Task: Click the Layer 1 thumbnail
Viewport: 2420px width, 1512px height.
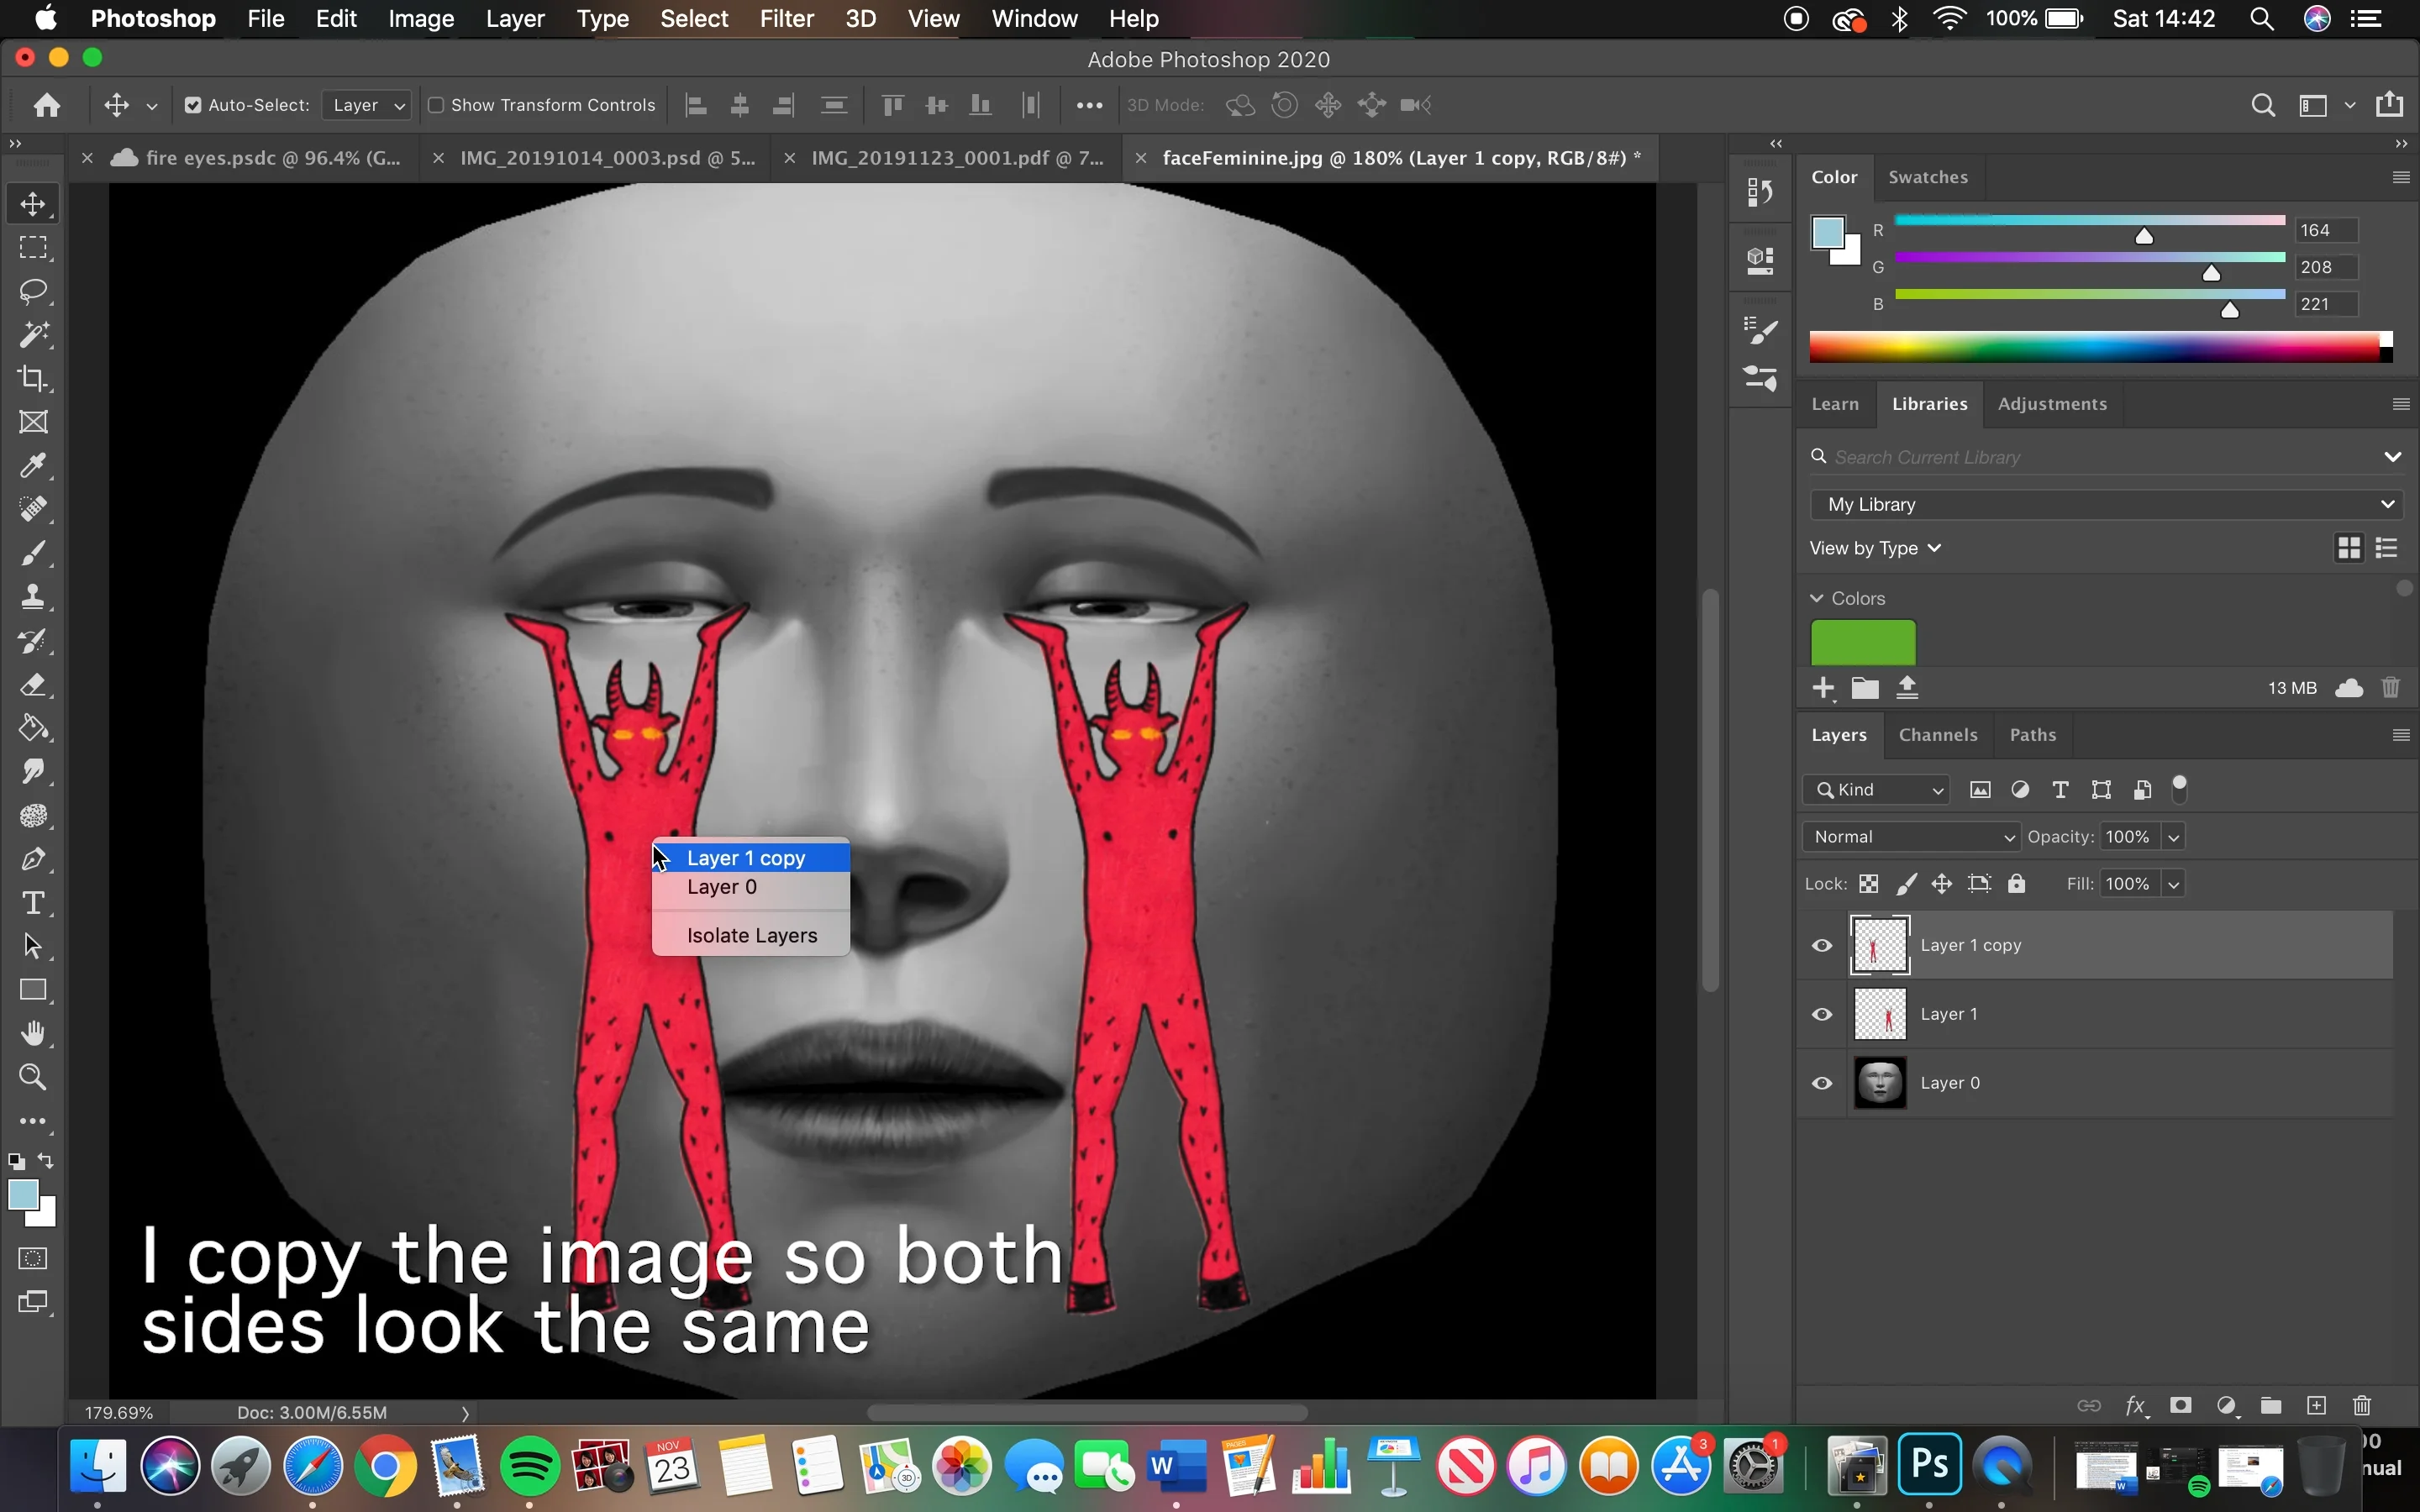Action: pyautogui.click(x=1880, y=1014)
